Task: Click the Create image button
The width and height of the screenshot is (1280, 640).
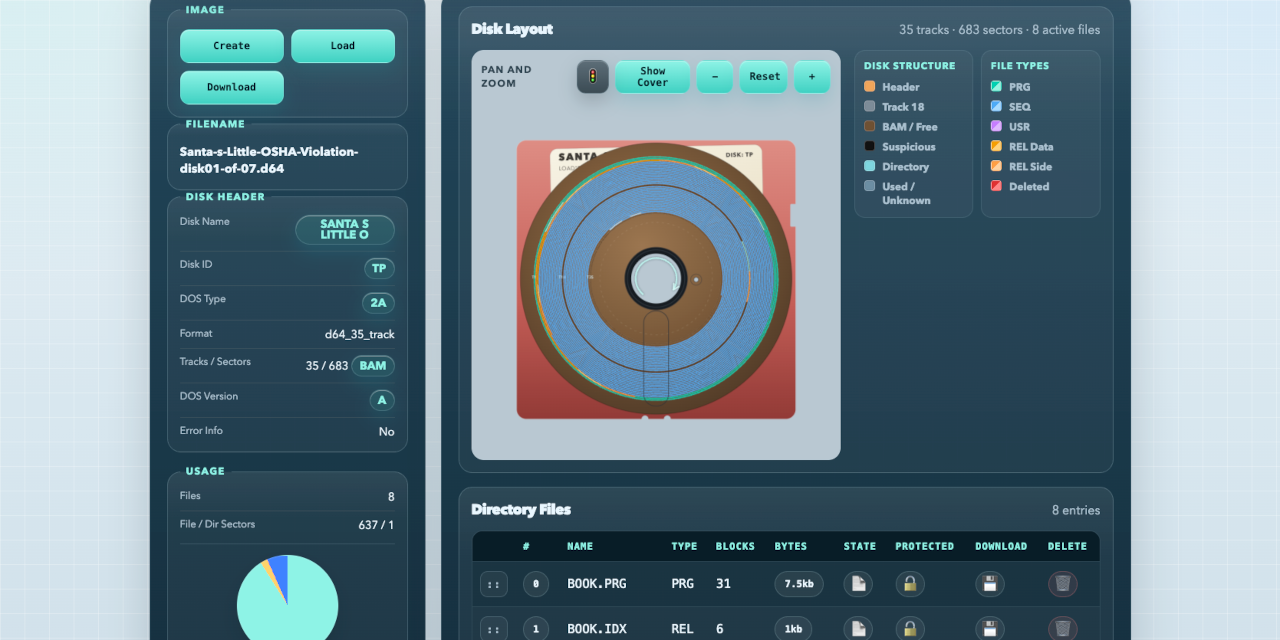Action: [x=232, y=46]
